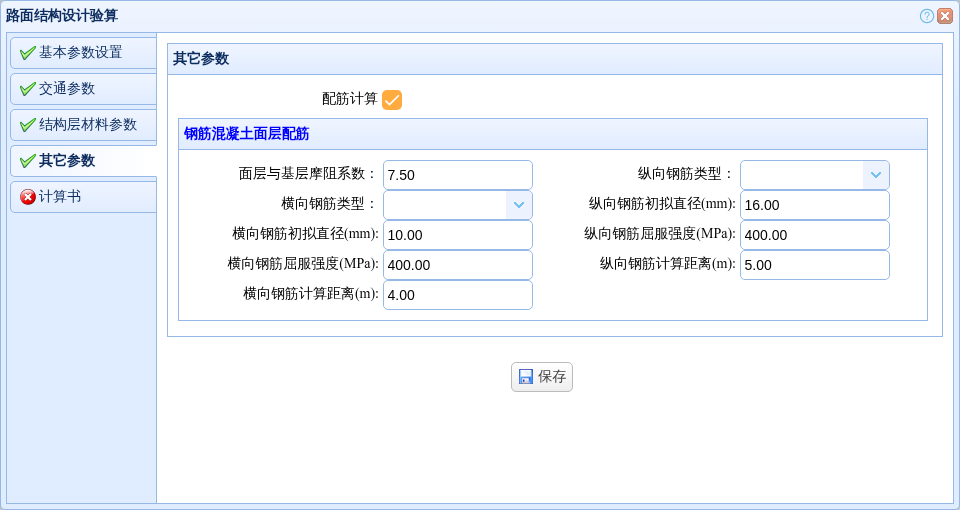Edit 纵向钢筋计算距离 input field
Screen dimensions: 960x510
[814, 265]
